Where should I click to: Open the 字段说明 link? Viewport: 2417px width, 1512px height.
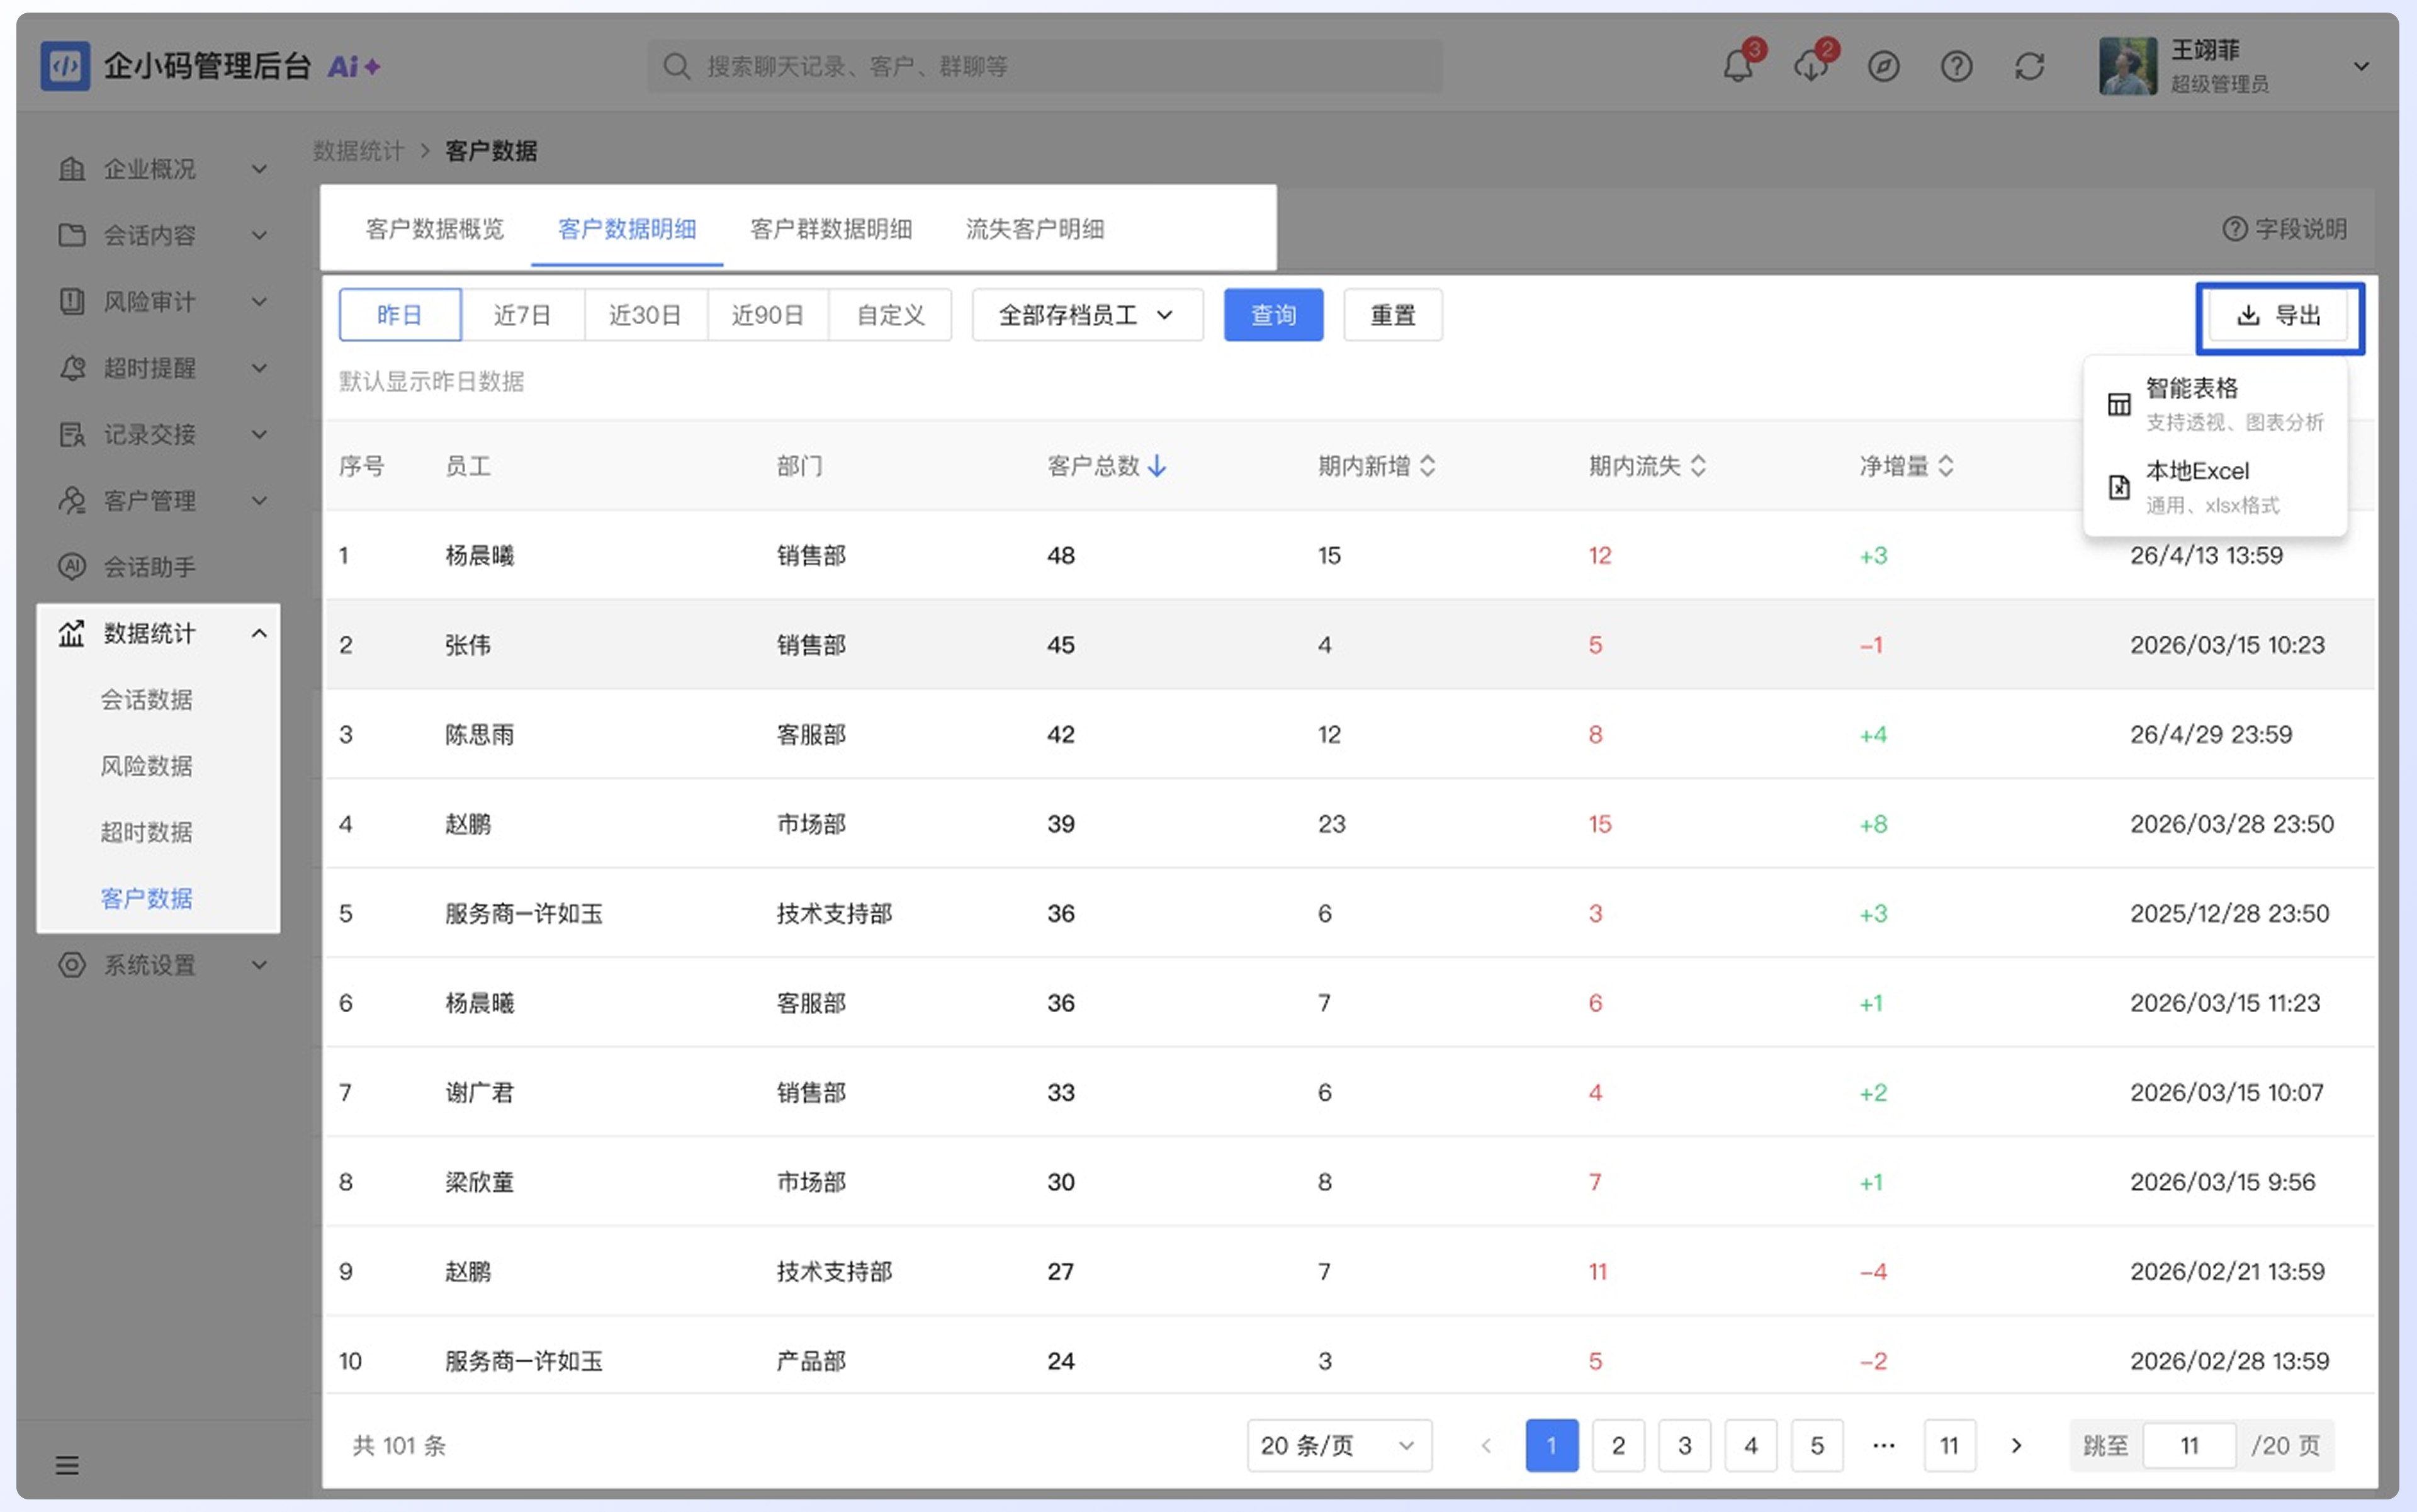[x=2285, y=229]
